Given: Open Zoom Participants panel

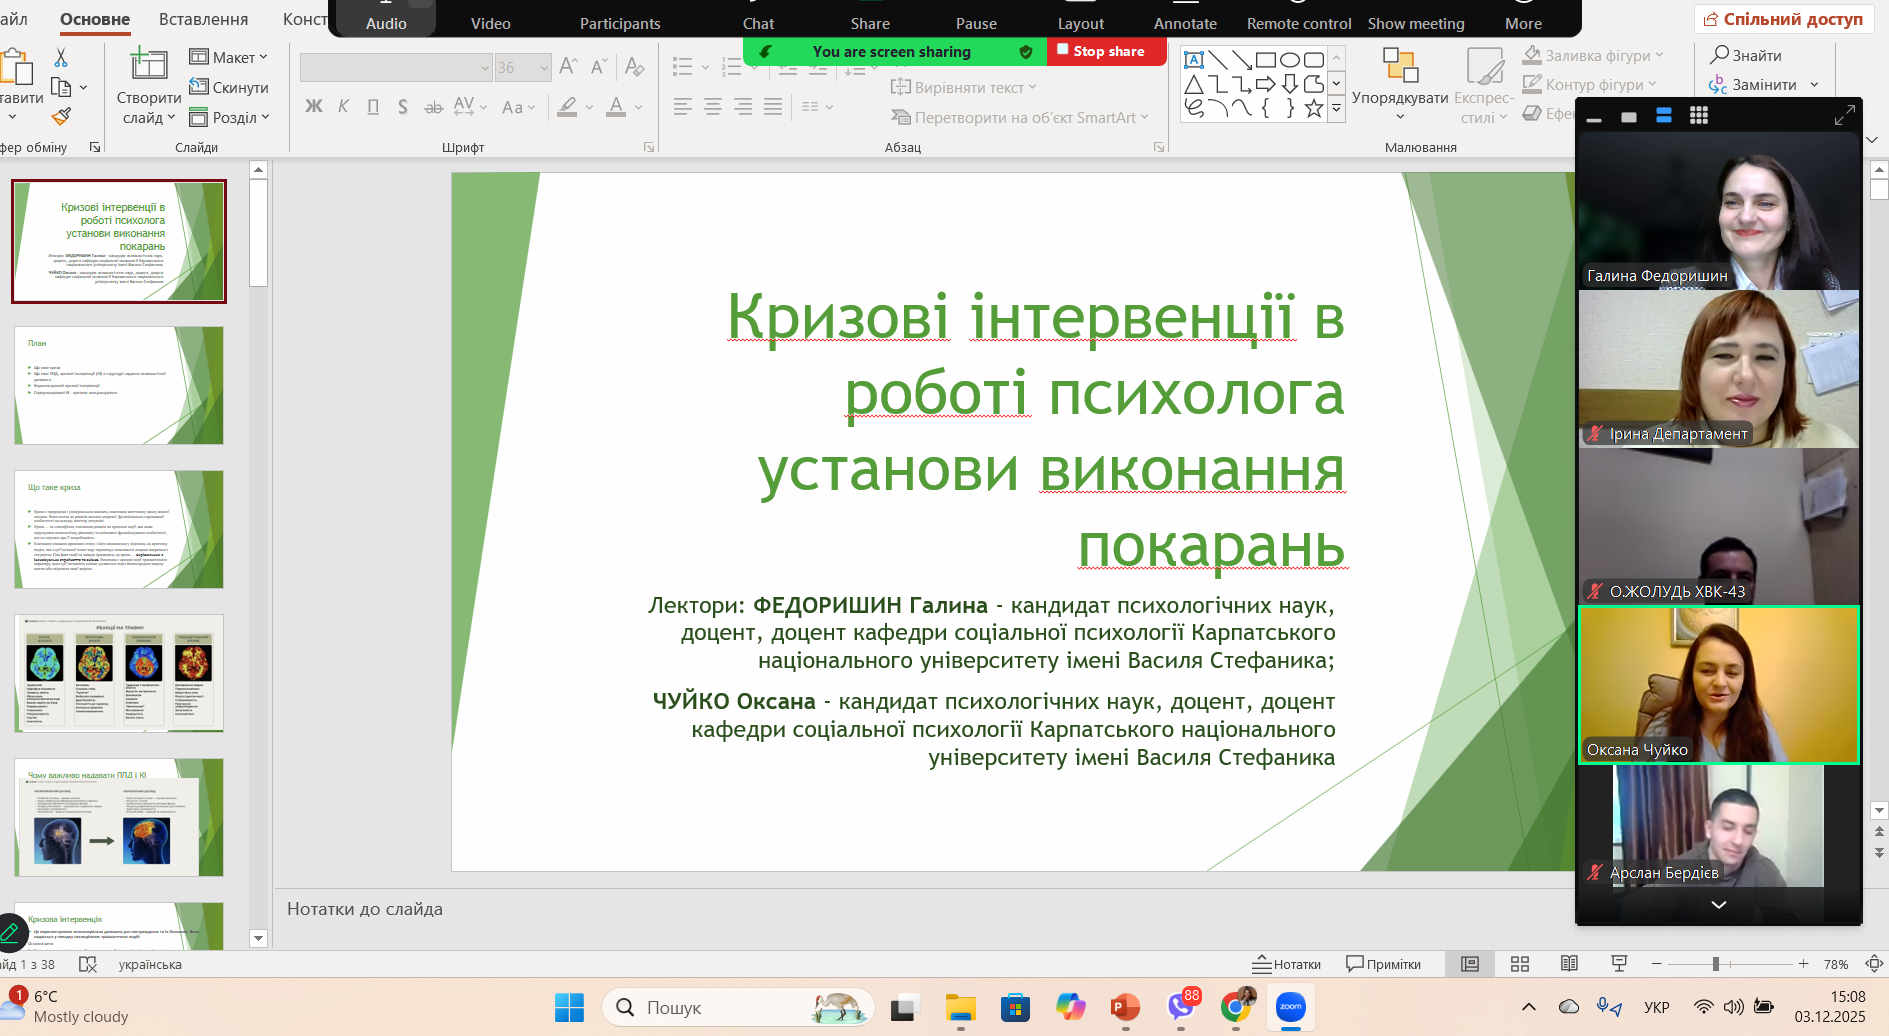Looking at the screenshot, I should coord(619,23).
